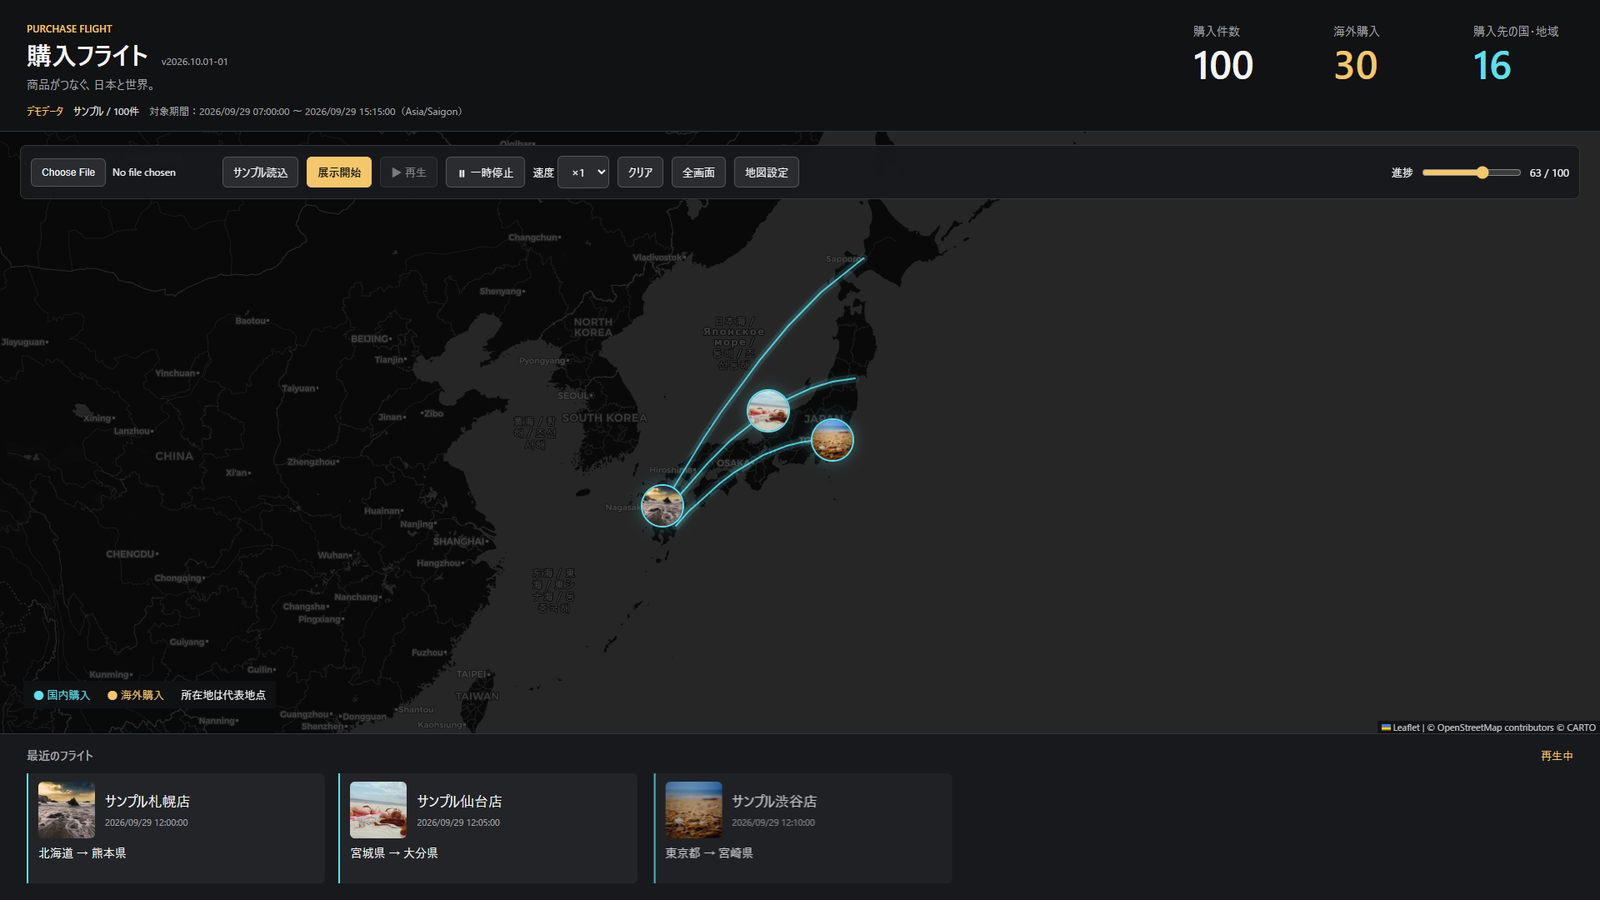Image resolution: width=1600 pixels, height=900 pixels.
Task: Pause playback with 一時停止
Action: [485, 172]
